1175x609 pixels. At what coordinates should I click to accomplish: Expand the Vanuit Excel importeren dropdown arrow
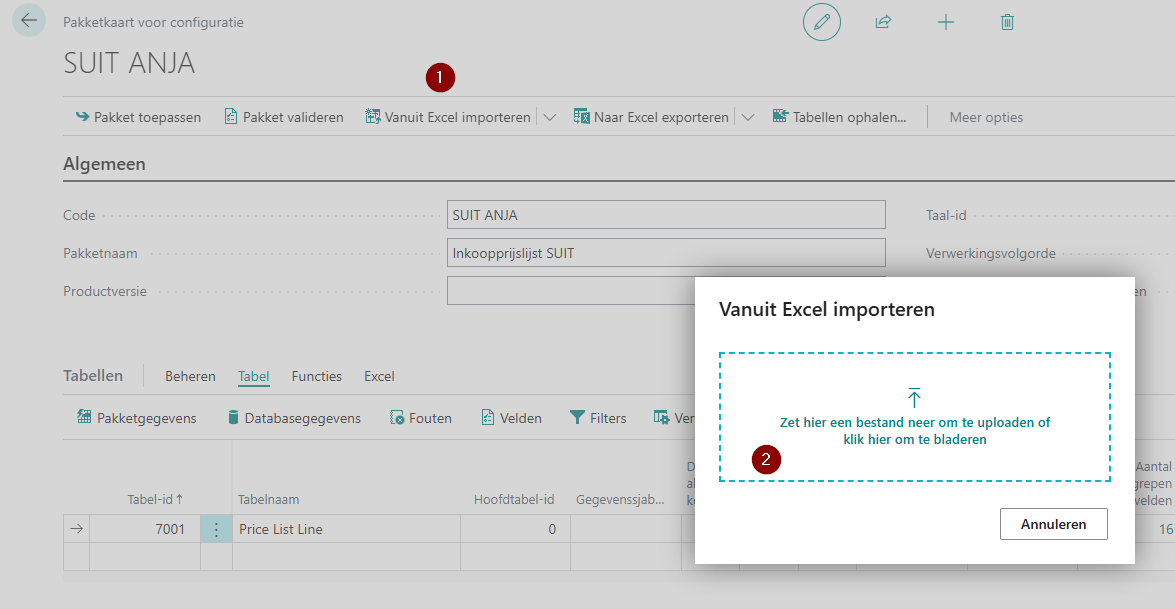coord(550,117)
